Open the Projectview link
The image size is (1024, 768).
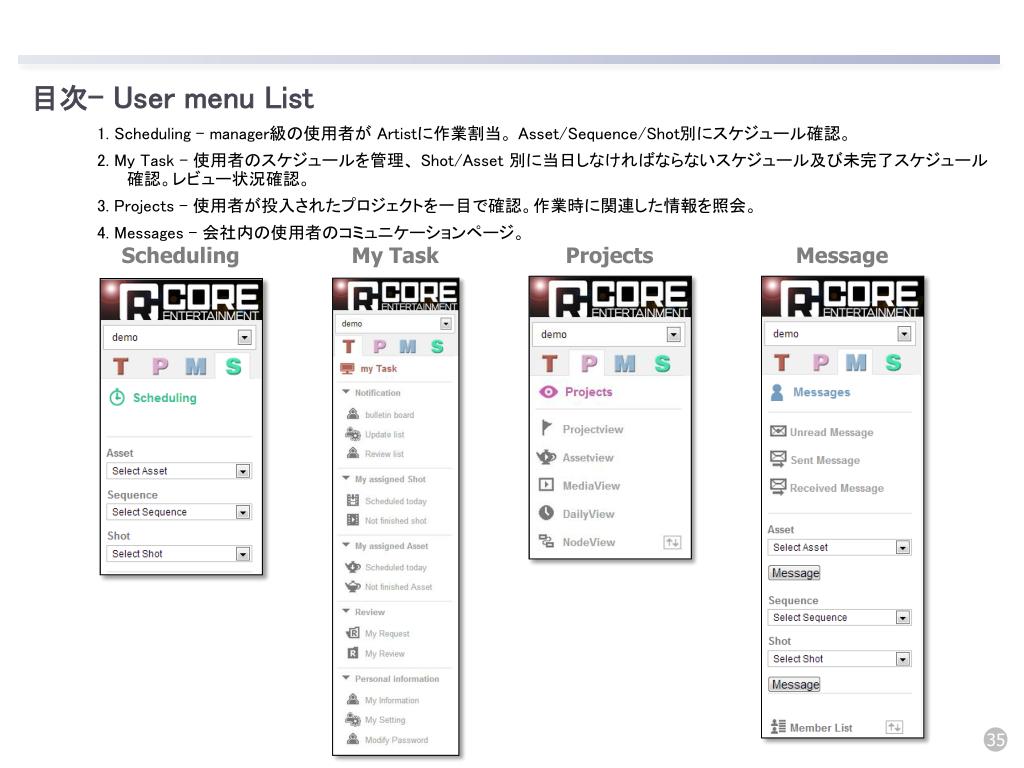click(x=593, y=429)
